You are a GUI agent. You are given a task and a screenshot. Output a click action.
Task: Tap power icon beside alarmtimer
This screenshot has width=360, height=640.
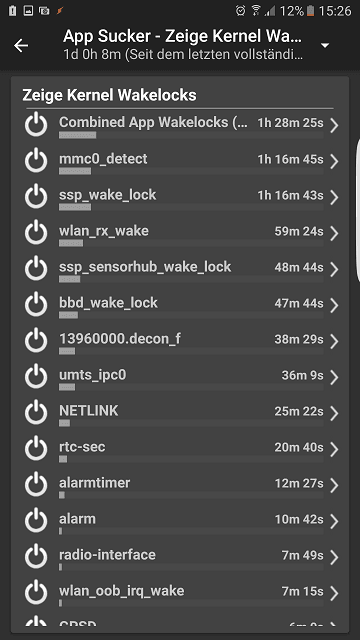[x=36, y=484]
